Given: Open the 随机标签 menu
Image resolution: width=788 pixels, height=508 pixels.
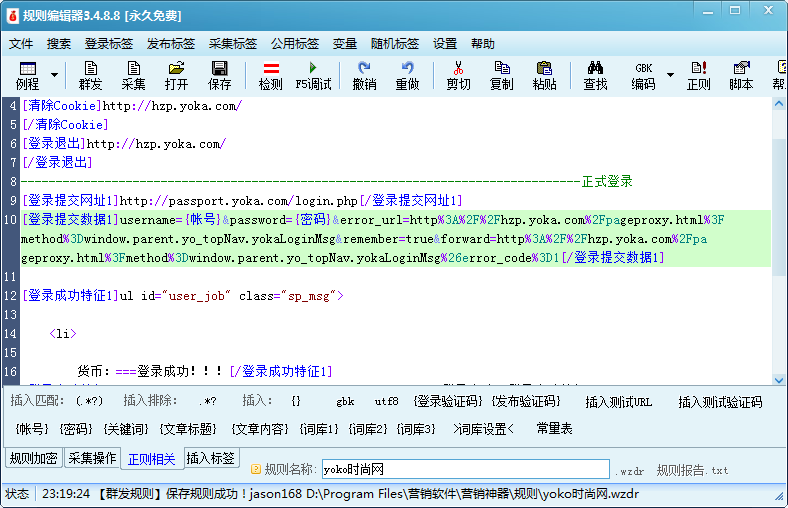Looking at the screenshot, I should tap(395, 44).
